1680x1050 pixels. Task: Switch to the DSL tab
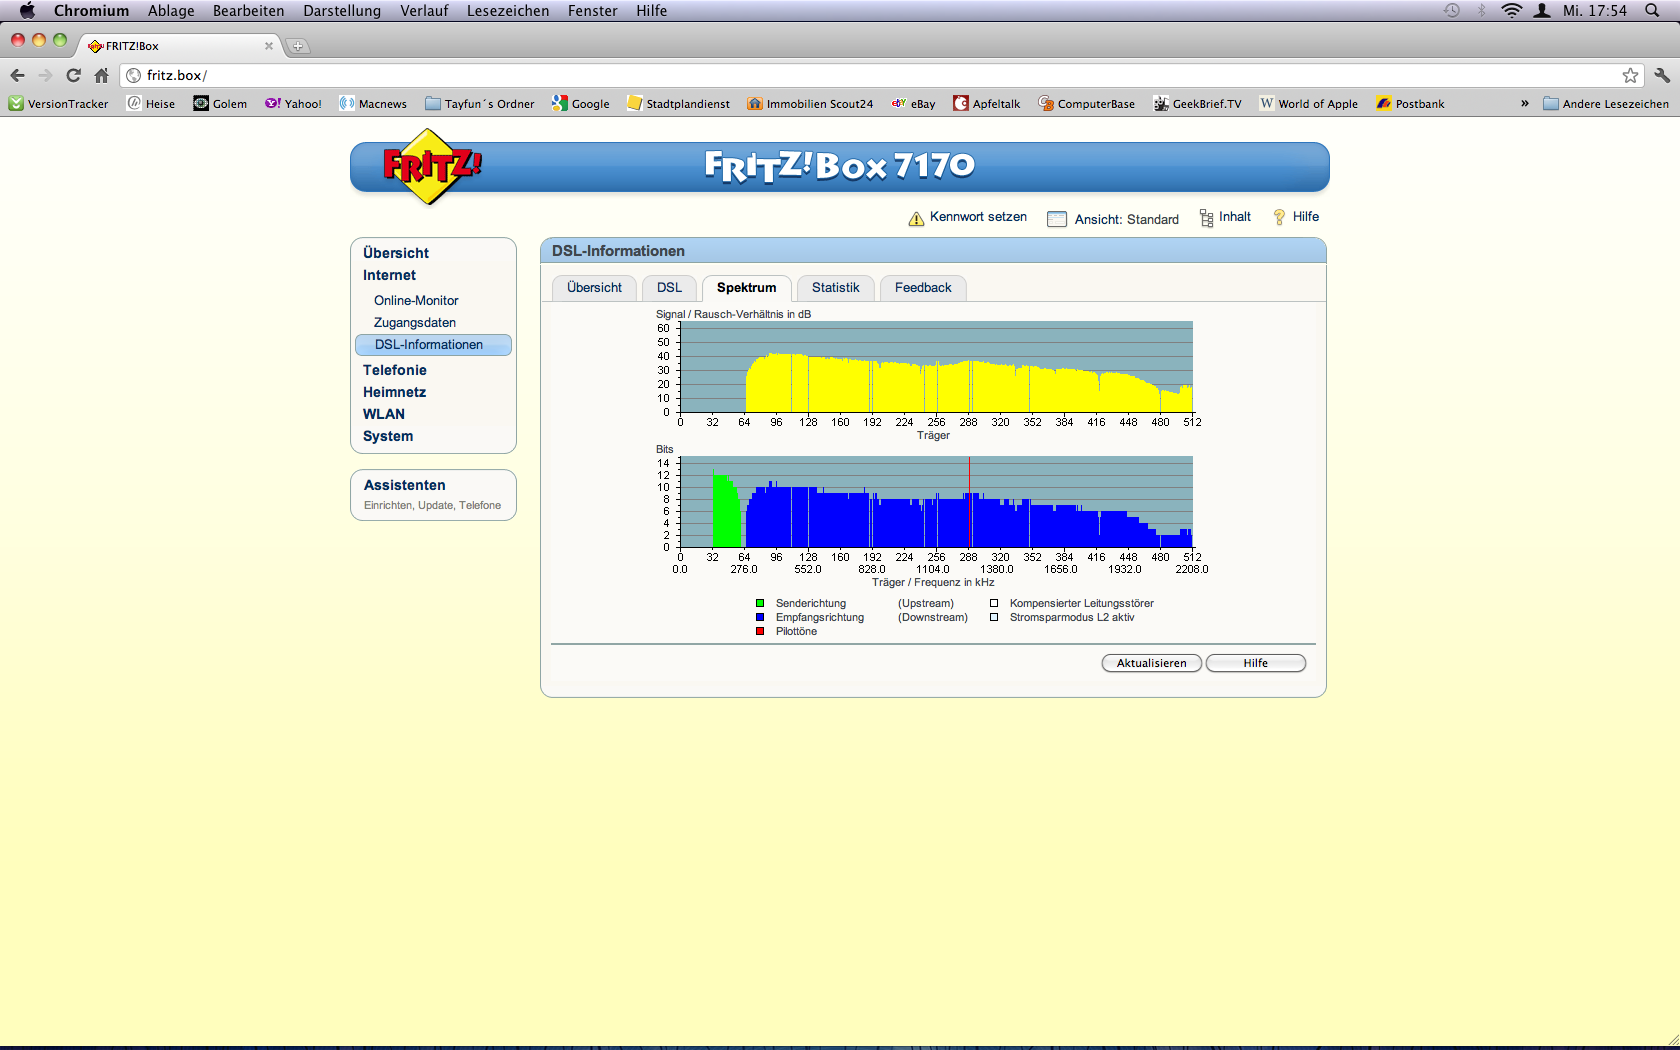tap(669, 288)
